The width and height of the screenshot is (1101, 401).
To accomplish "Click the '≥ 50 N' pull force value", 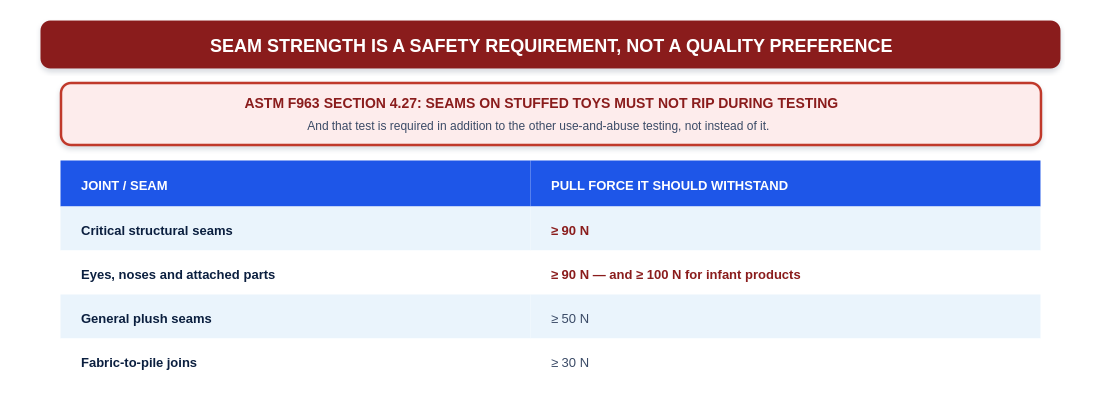I will [x=569, y=319].
